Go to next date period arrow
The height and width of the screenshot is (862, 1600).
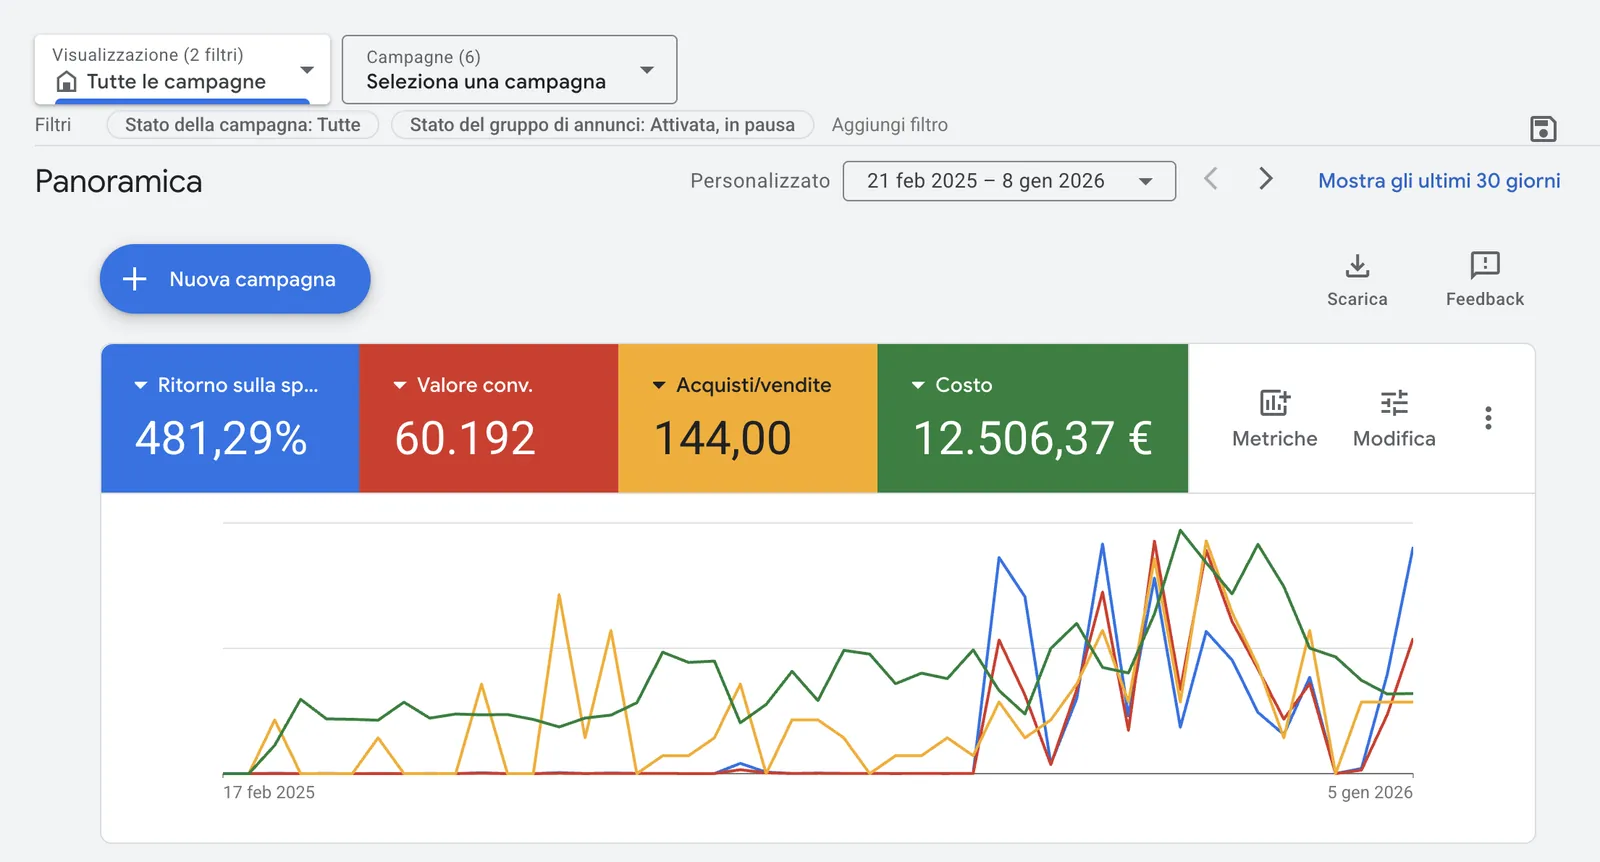click(1266, 179)
